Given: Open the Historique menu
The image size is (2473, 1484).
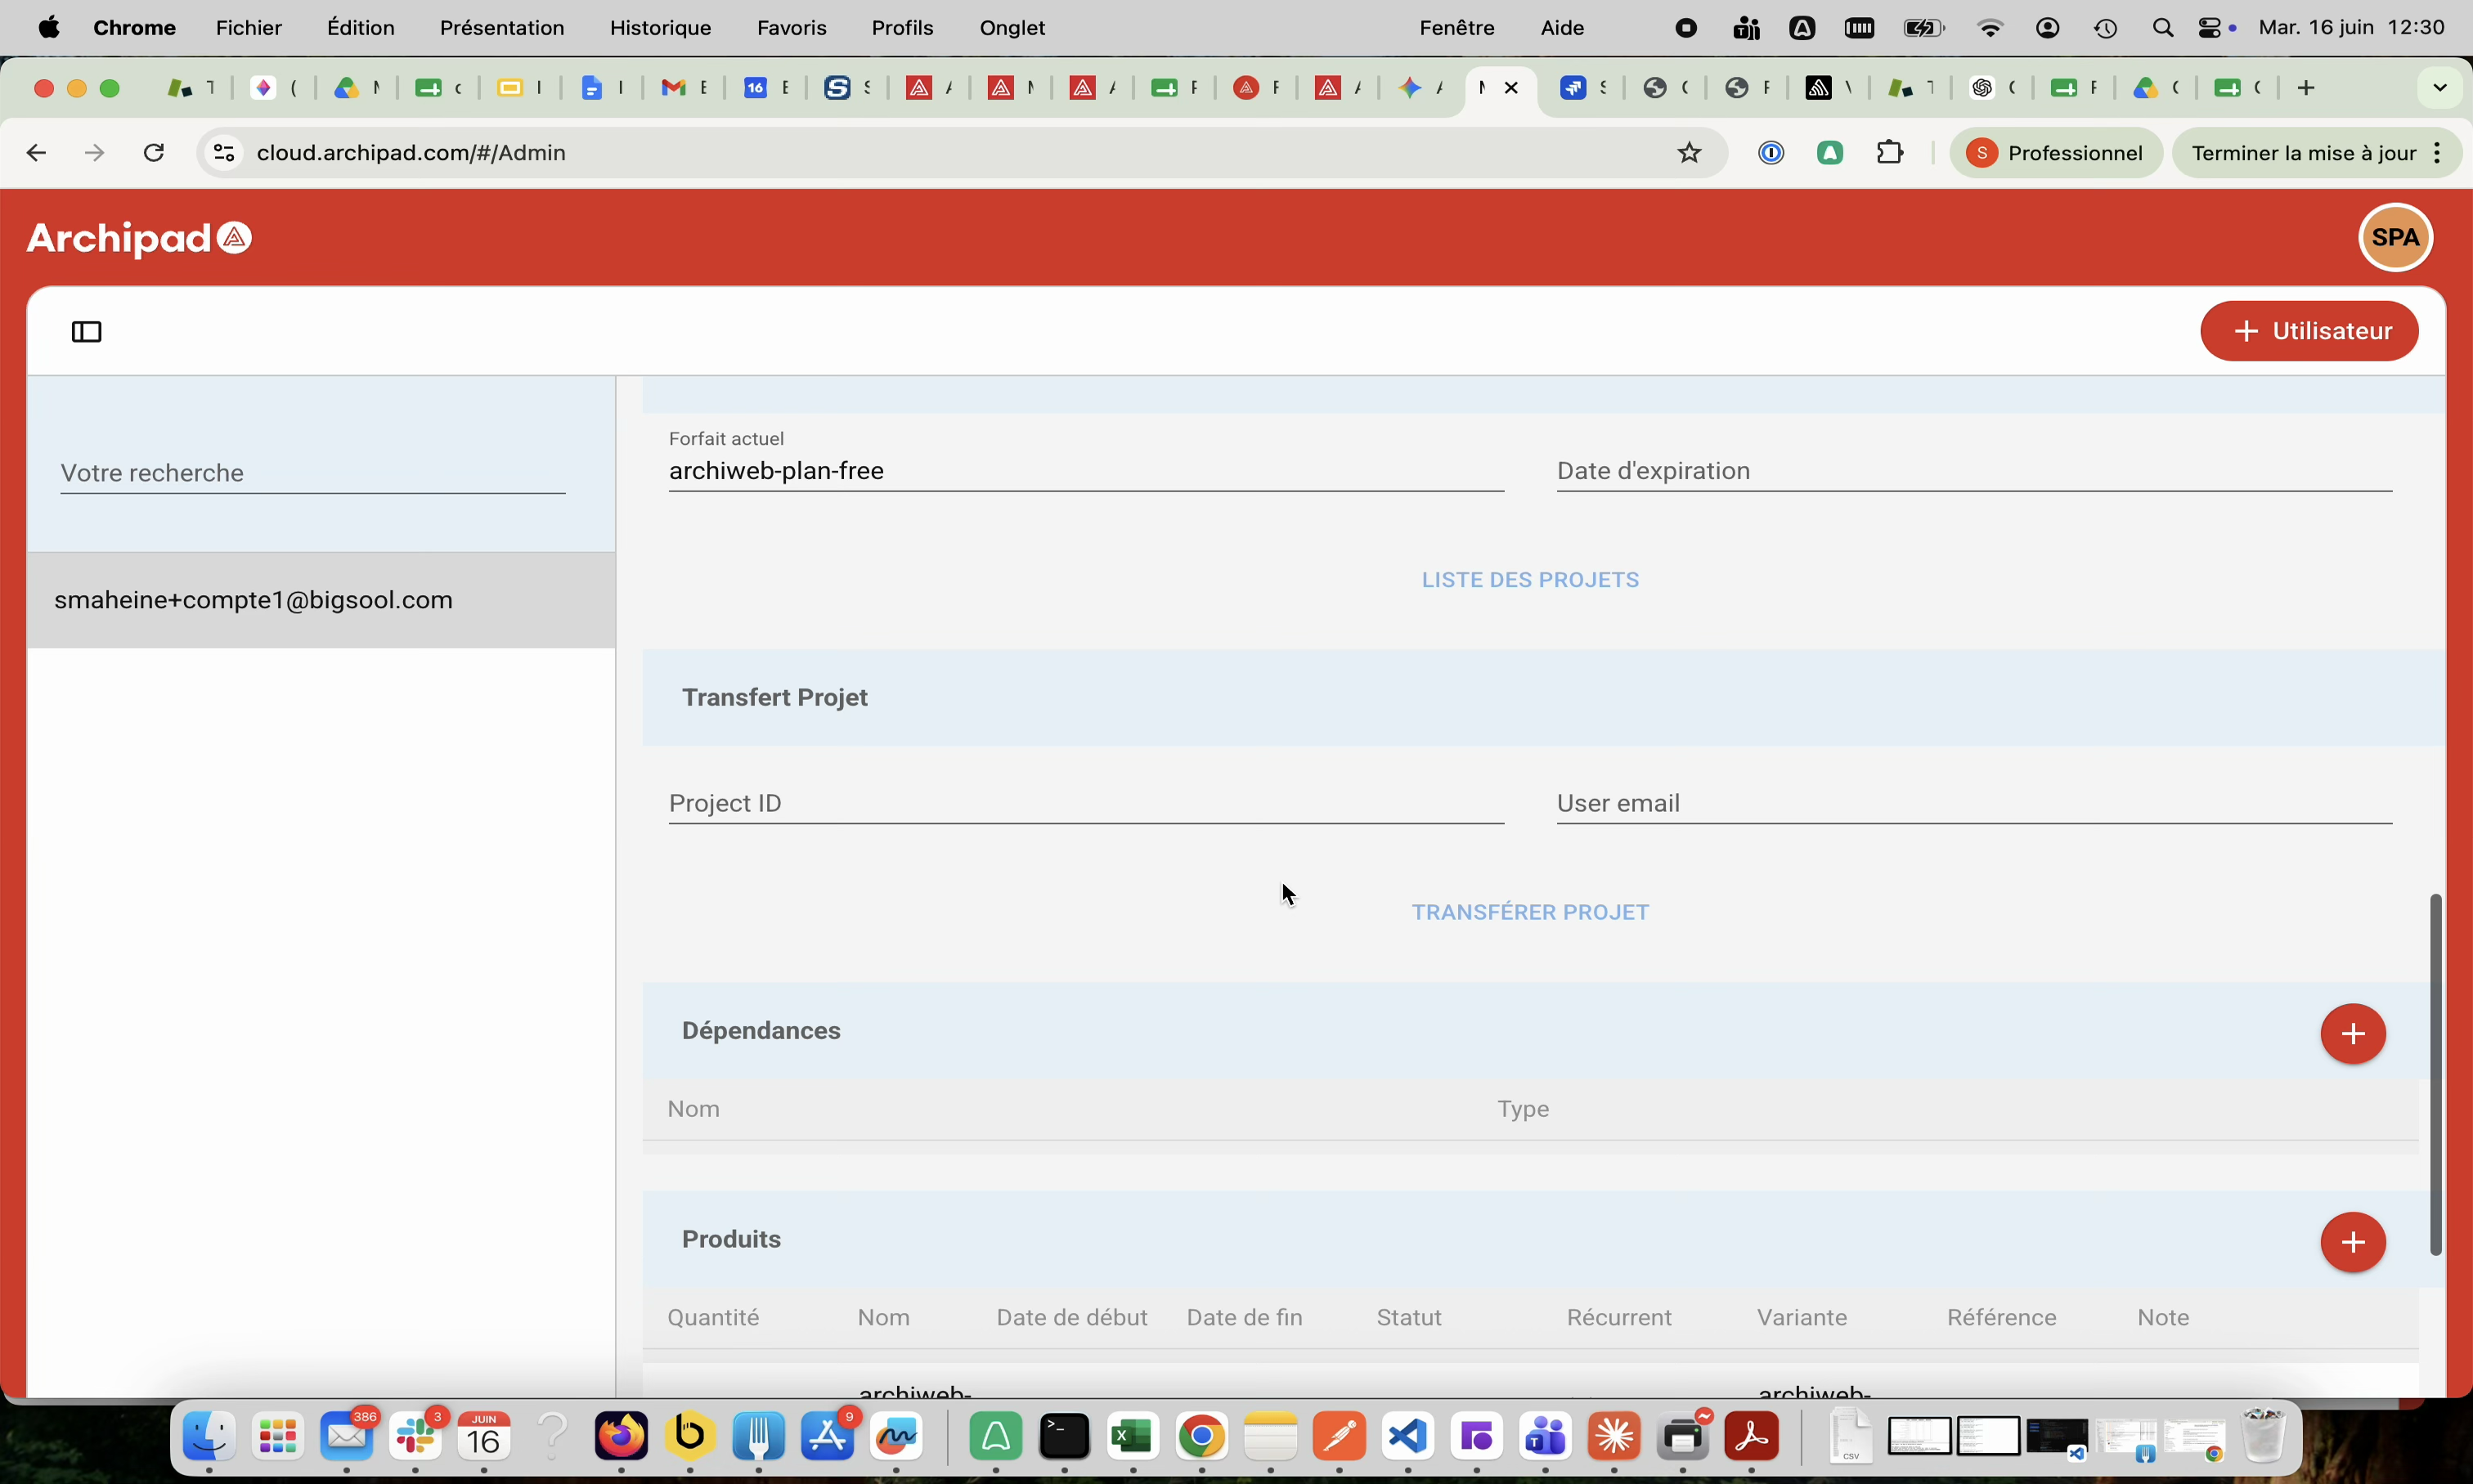Looking at the screenshot, I should pos(660,28).
